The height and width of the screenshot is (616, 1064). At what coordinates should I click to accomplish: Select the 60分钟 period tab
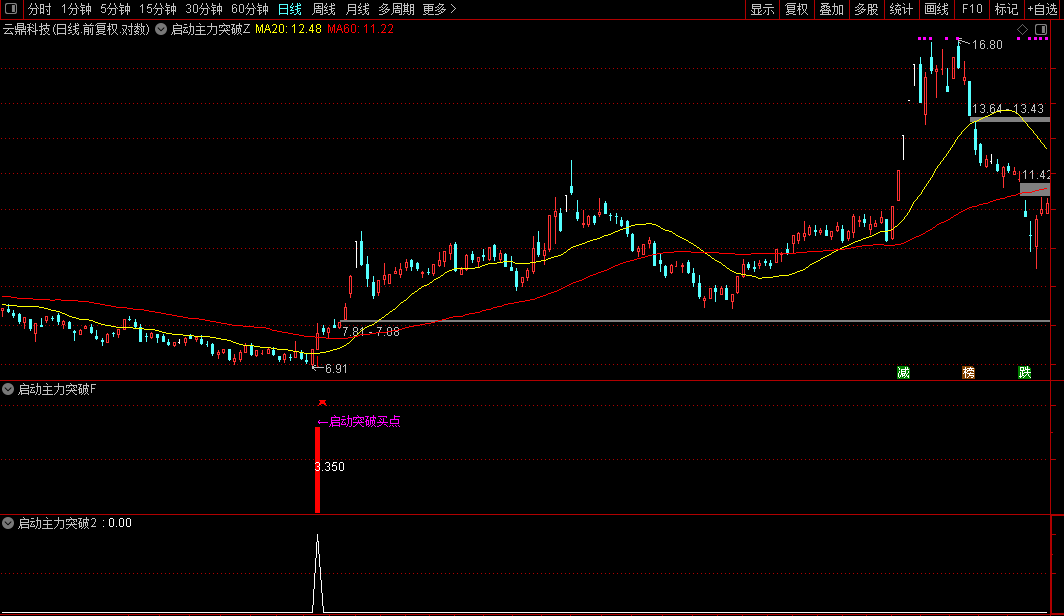[250, 9]
